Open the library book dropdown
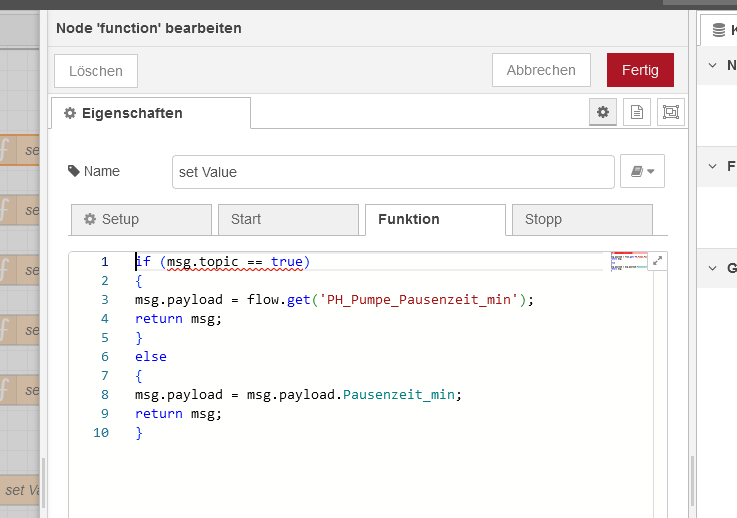The height and width of the screenshot is (518, 737). (642, 172)
